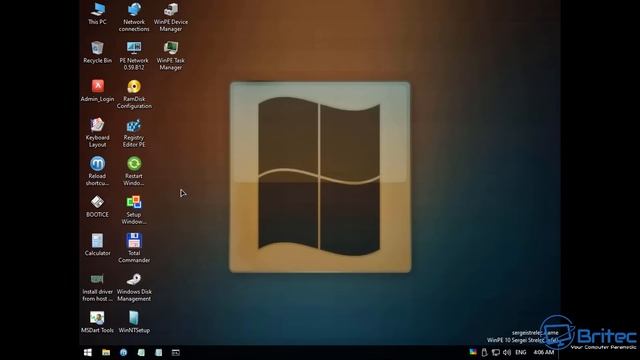The image size is (640, 360).
Task: Select Install driver from host icon
Action: pos(98,287)
